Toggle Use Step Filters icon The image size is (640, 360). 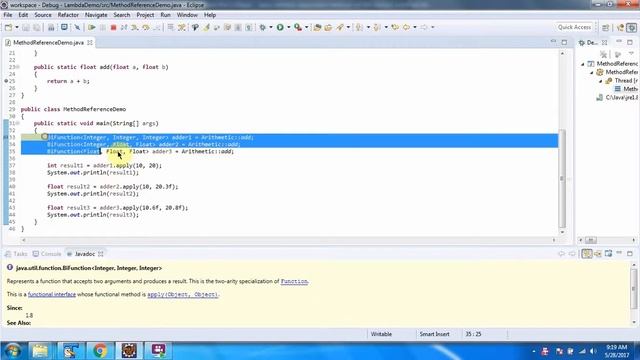tap(182, 27)
